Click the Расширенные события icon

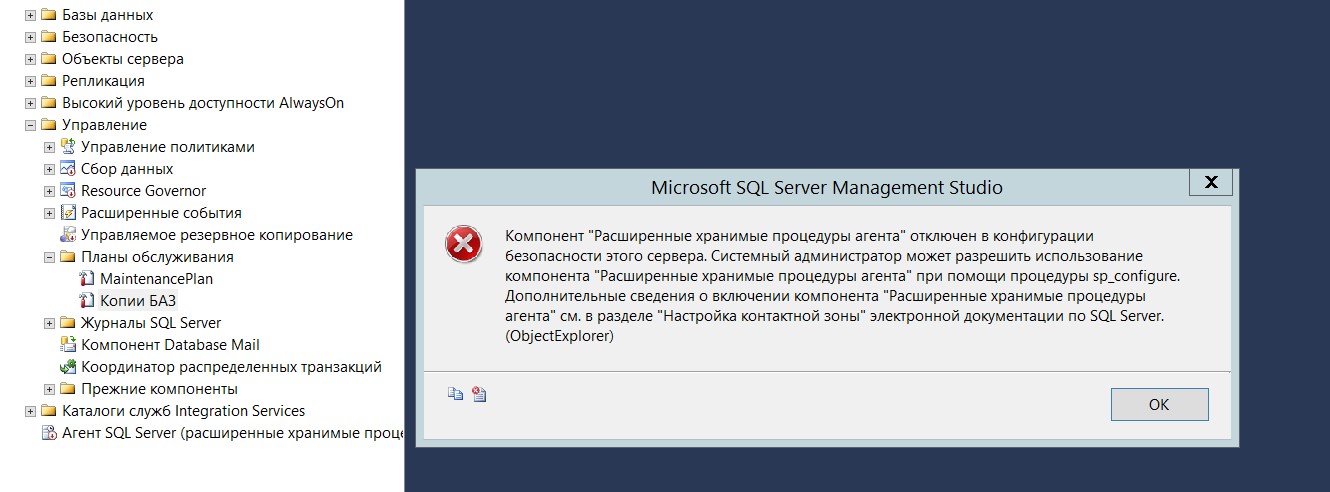pos(68,213)
